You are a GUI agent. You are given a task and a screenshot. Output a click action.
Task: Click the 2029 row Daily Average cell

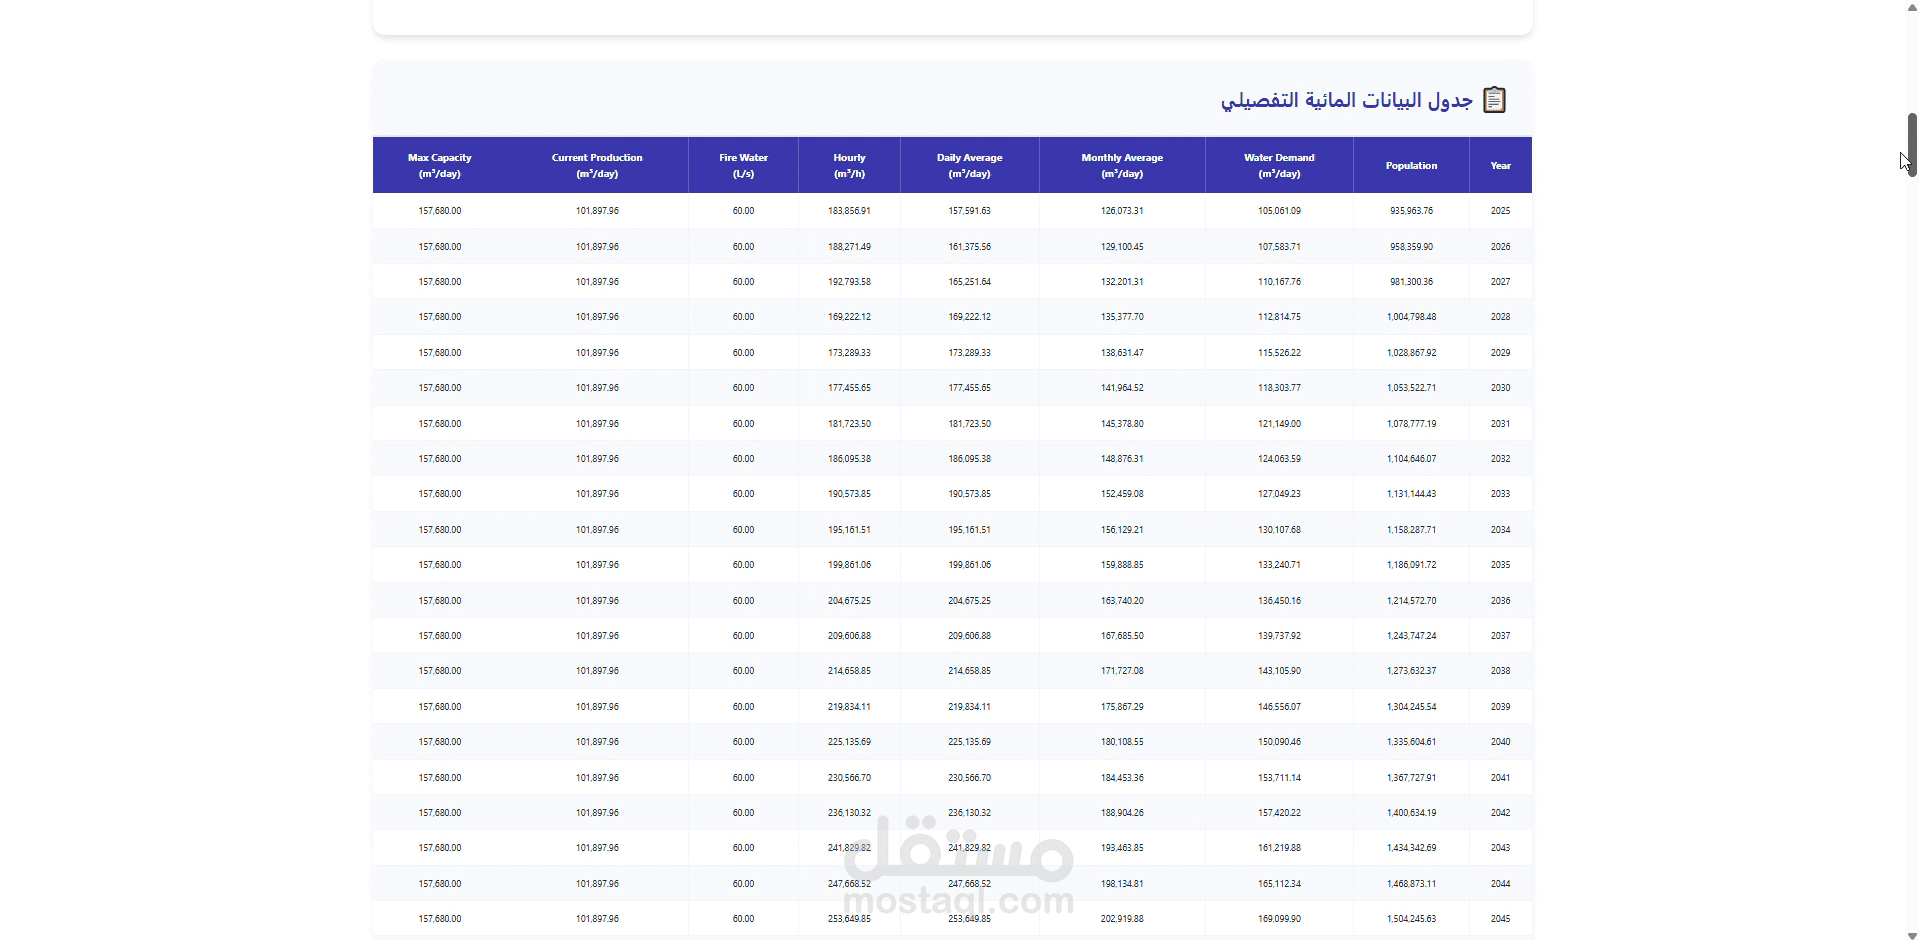969,353
